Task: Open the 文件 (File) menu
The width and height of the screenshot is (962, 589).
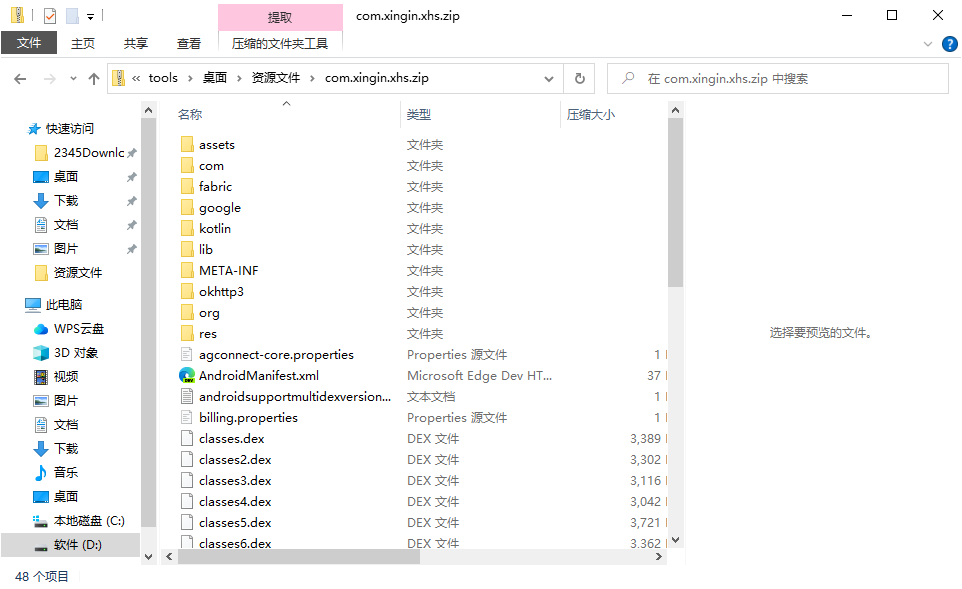Action: (29, 43)
